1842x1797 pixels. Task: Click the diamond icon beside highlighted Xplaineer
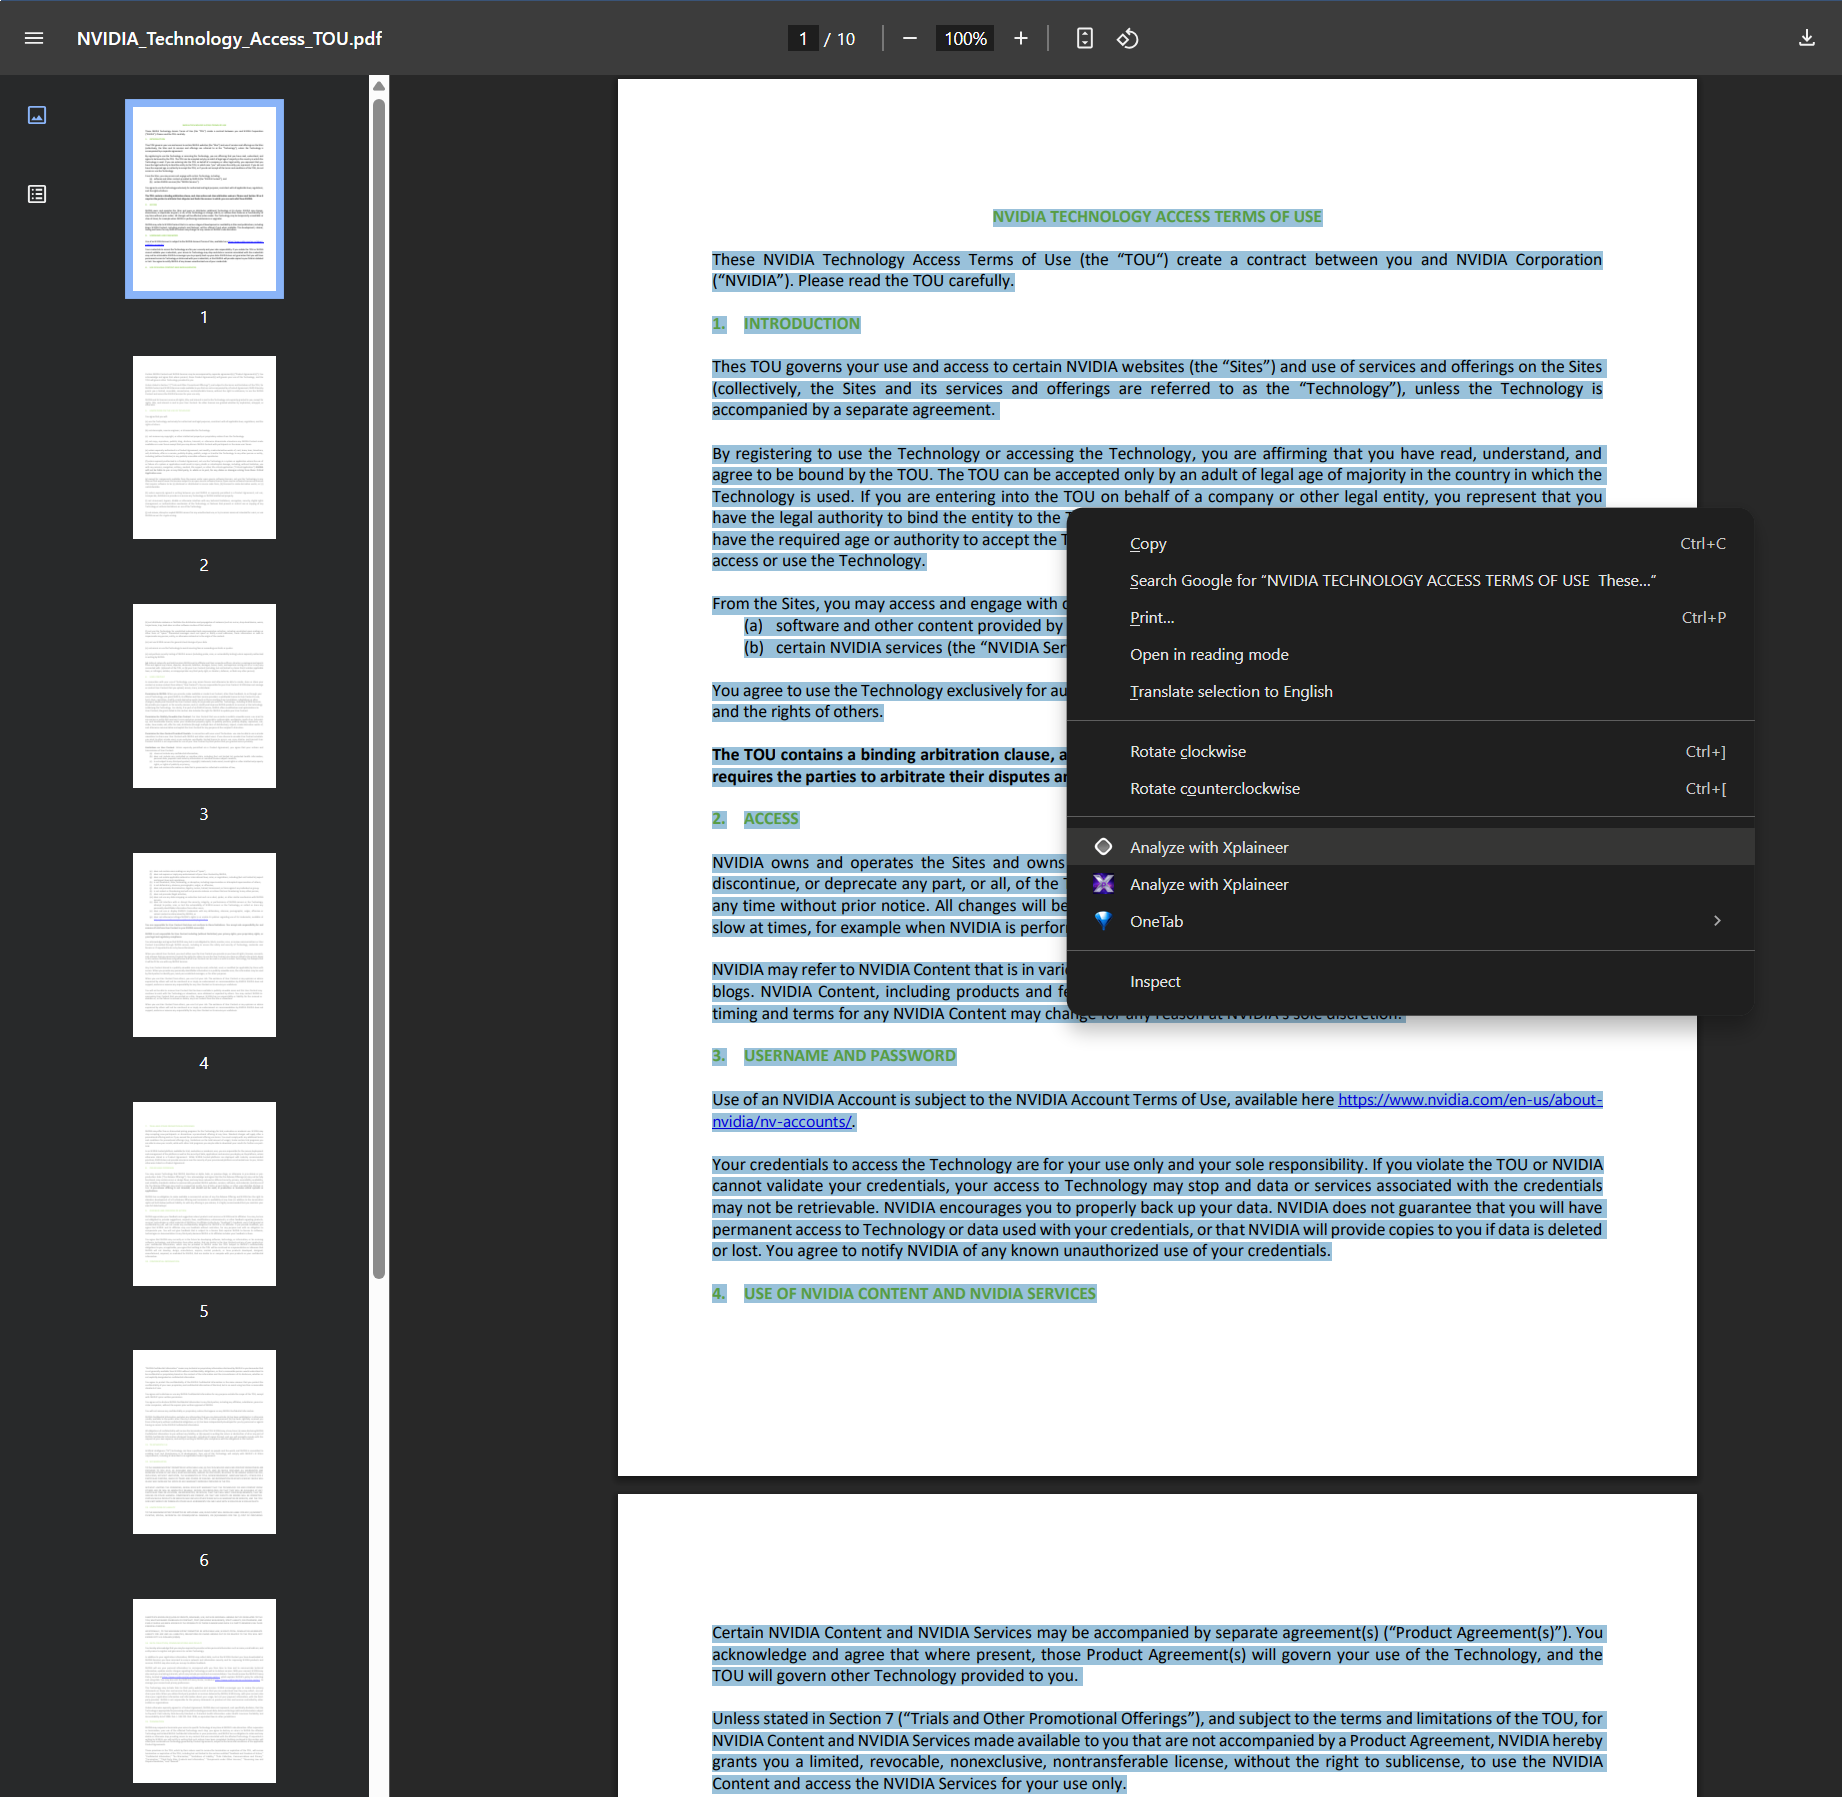(x=1103, y=847)
